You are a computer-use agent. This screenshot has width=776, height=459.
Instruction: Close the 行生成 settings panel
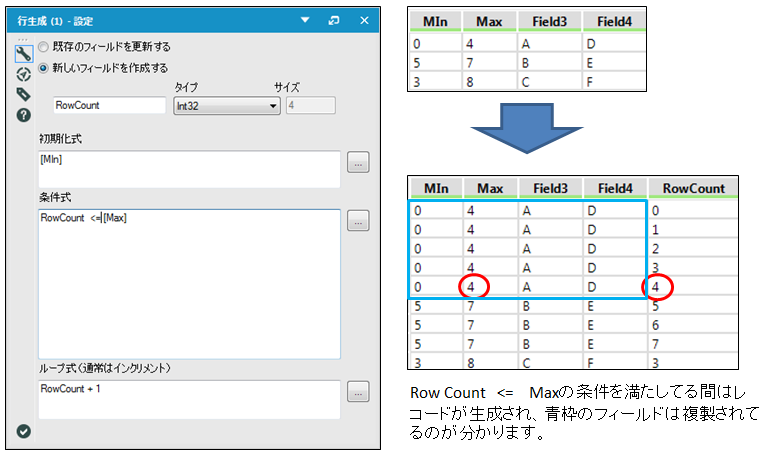364,20
